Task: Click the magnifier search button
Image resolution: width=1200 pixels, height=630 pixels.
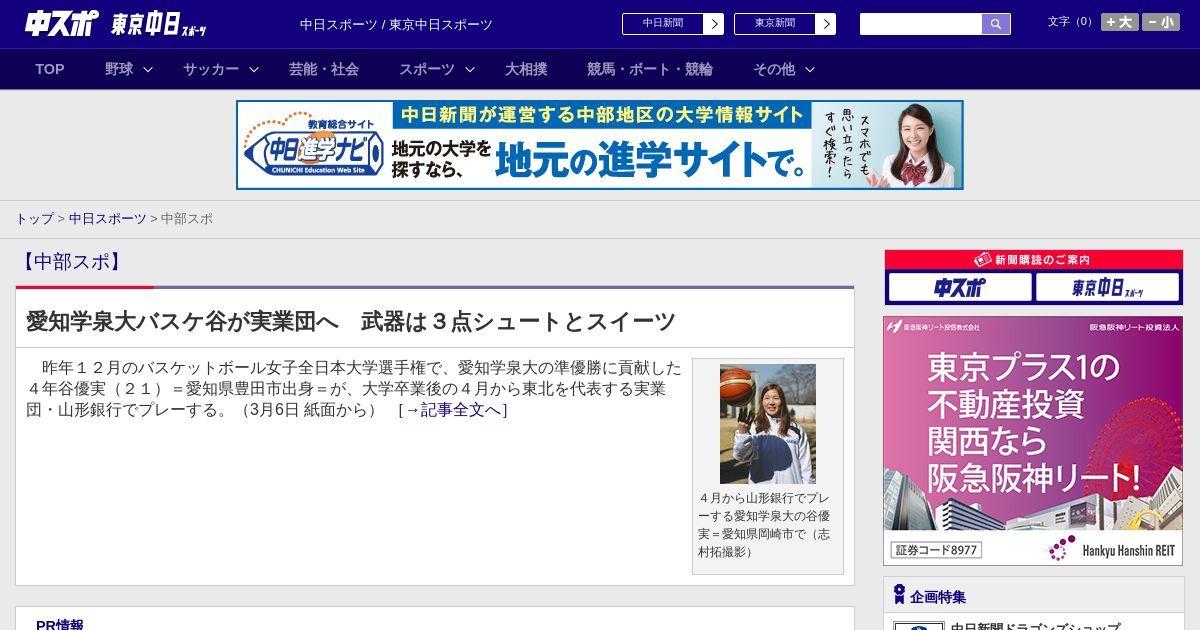Action: (996, 24)
